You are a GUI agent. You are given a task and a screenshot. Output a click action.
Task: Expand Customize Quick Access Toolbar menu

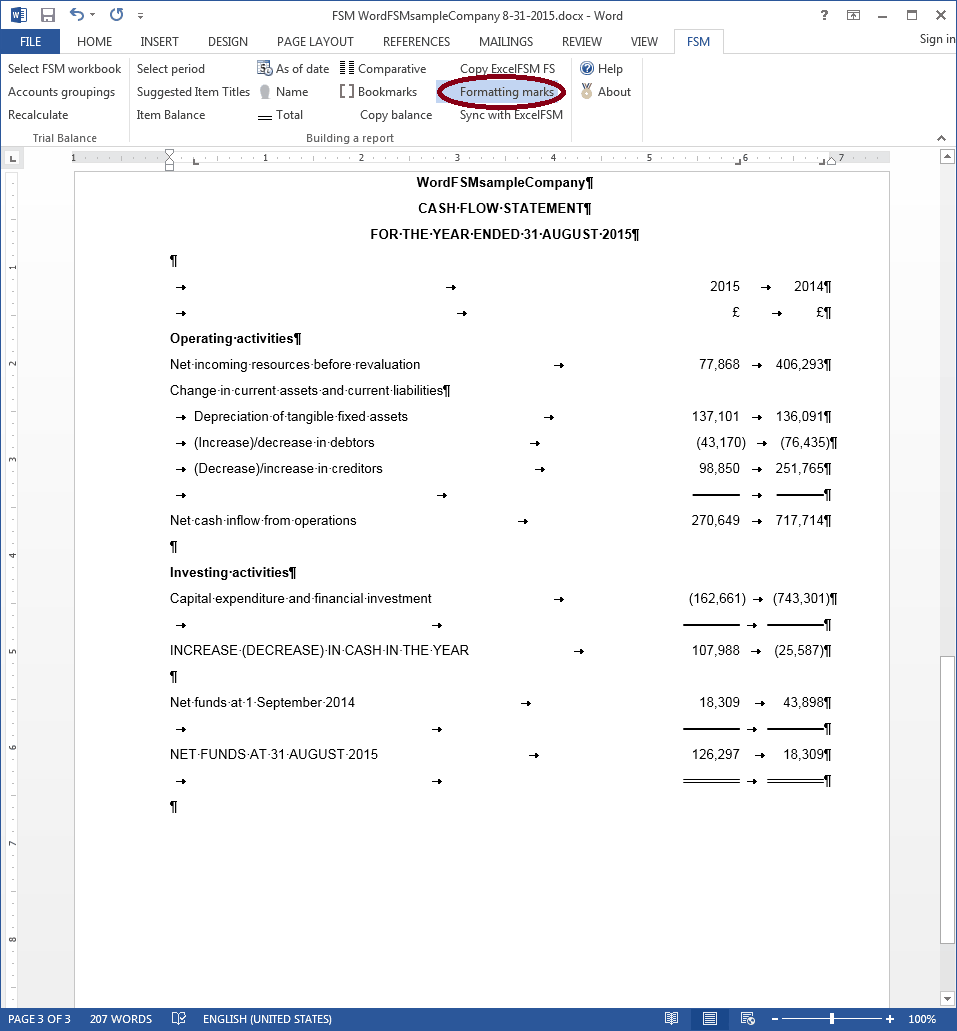coord(140,16)
